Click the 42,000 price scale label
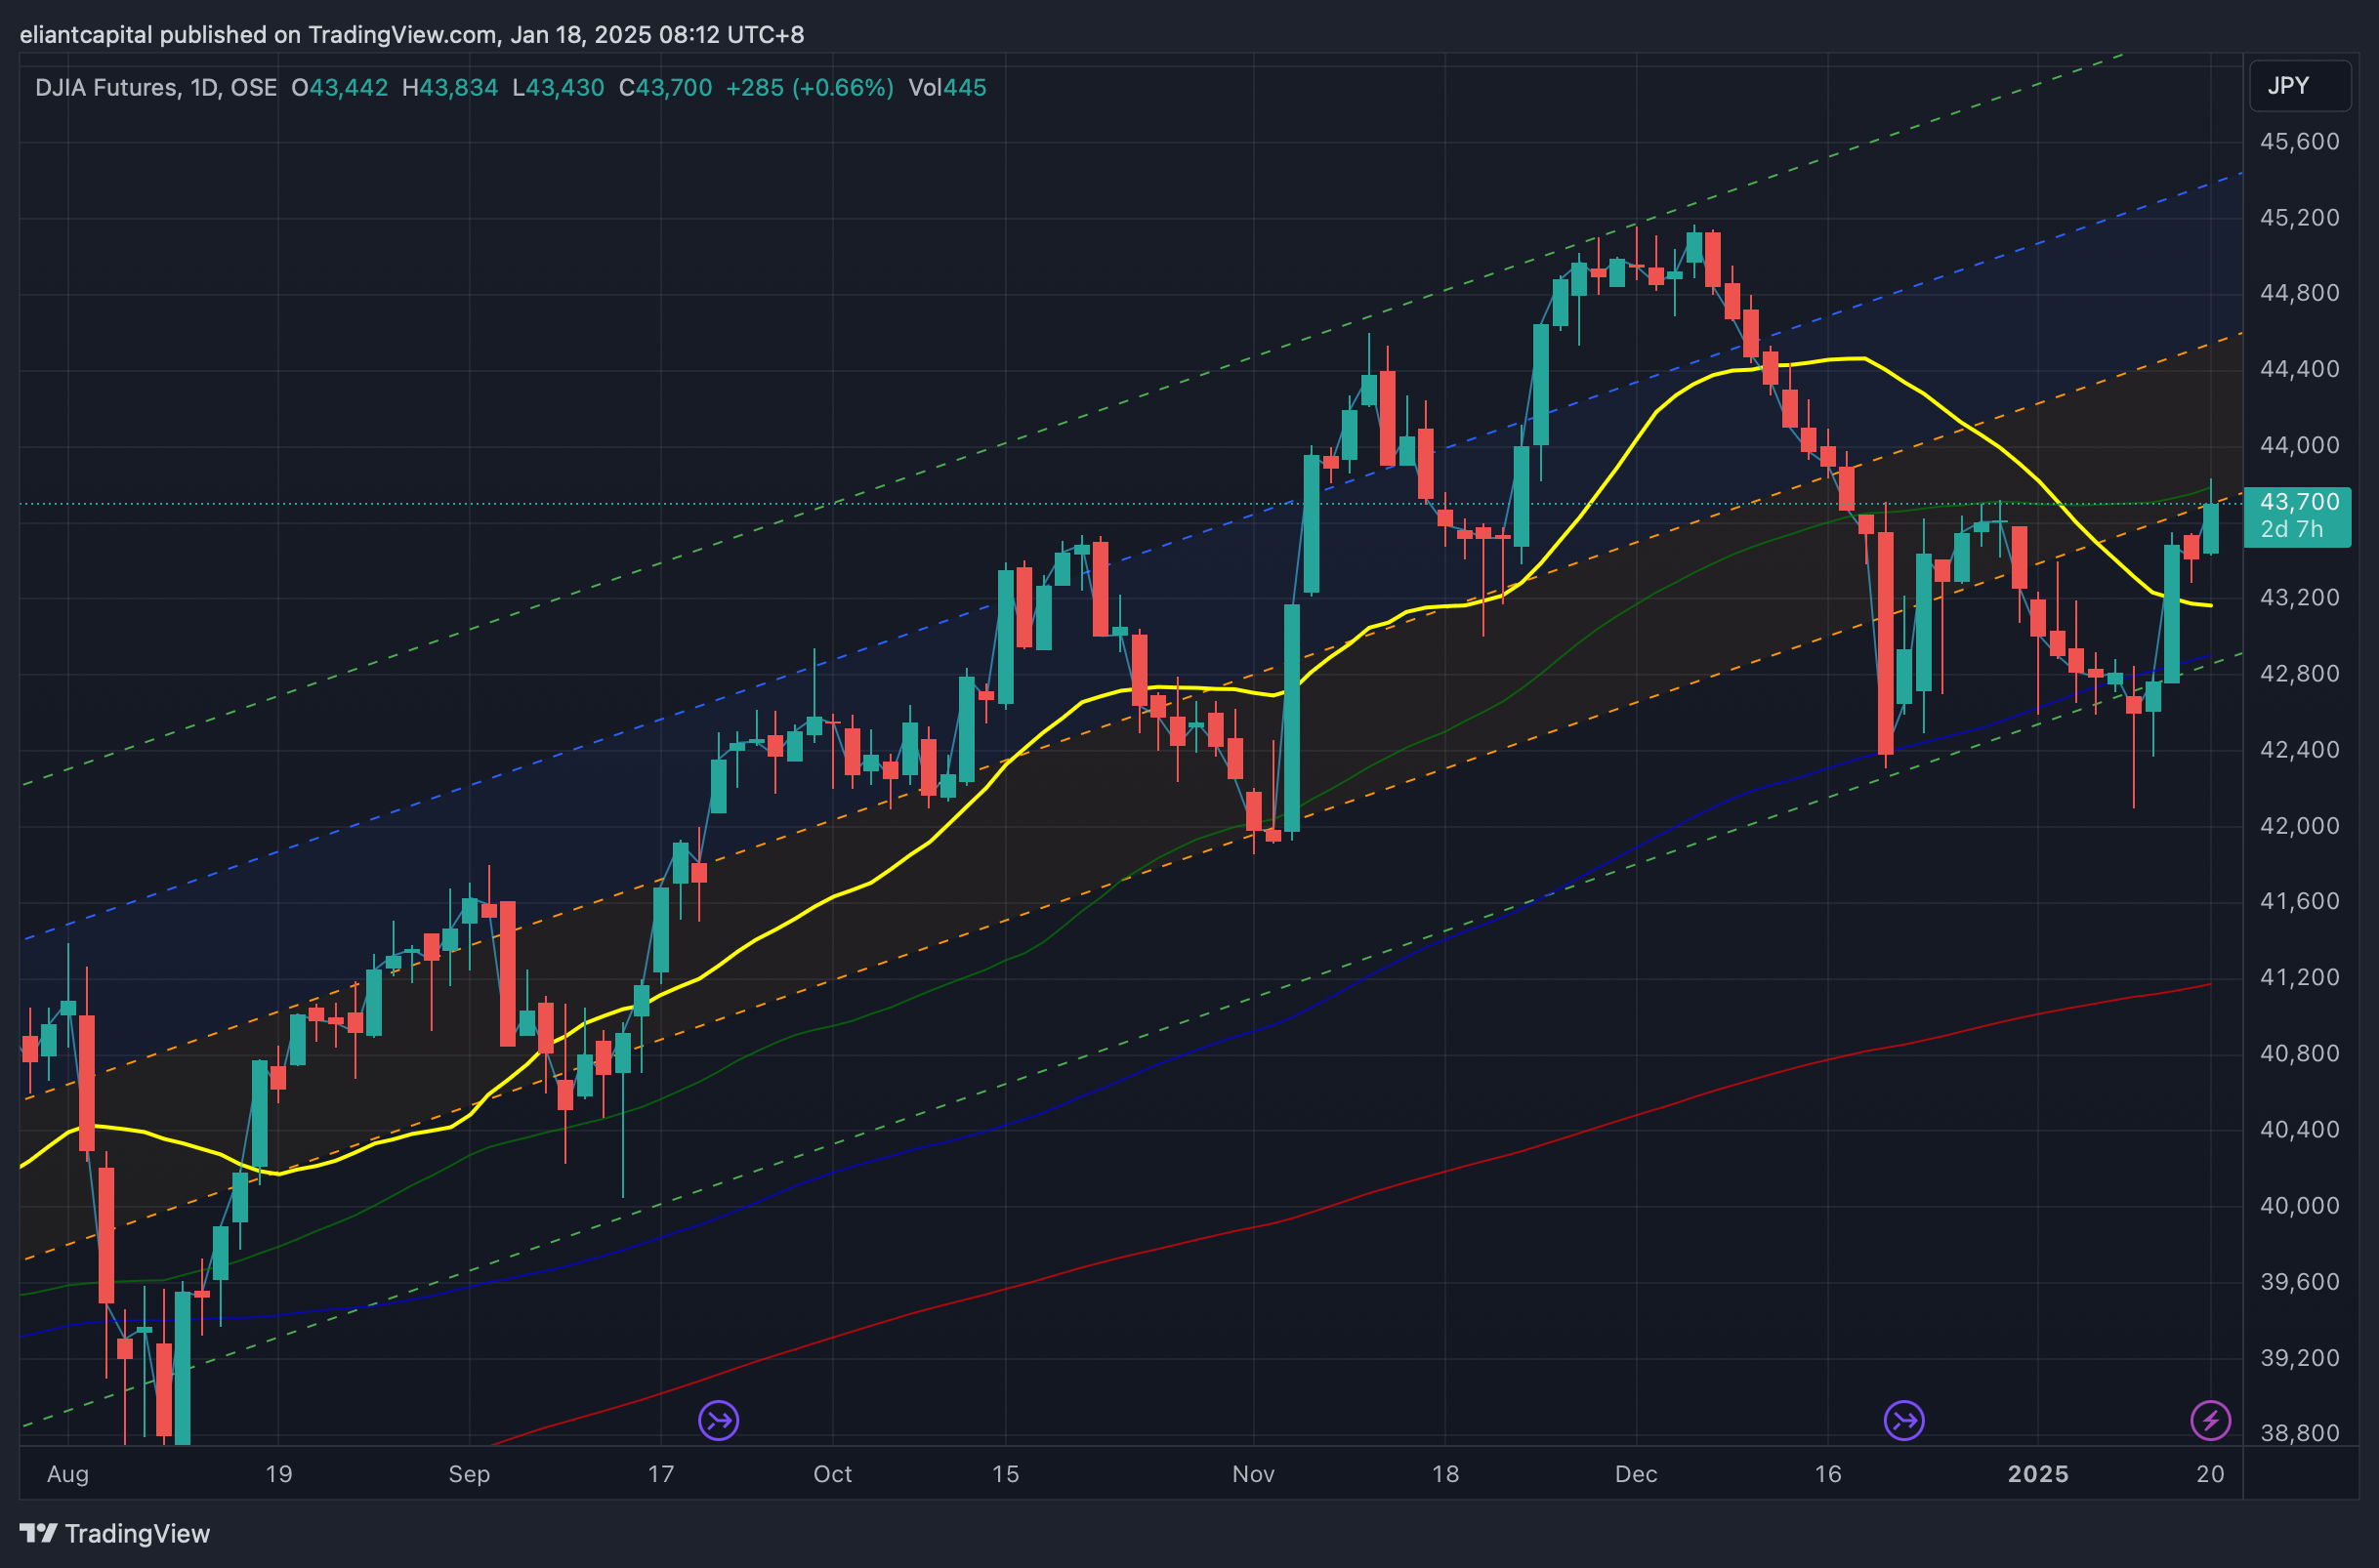2379x1568 pixels. point(2299,826)
